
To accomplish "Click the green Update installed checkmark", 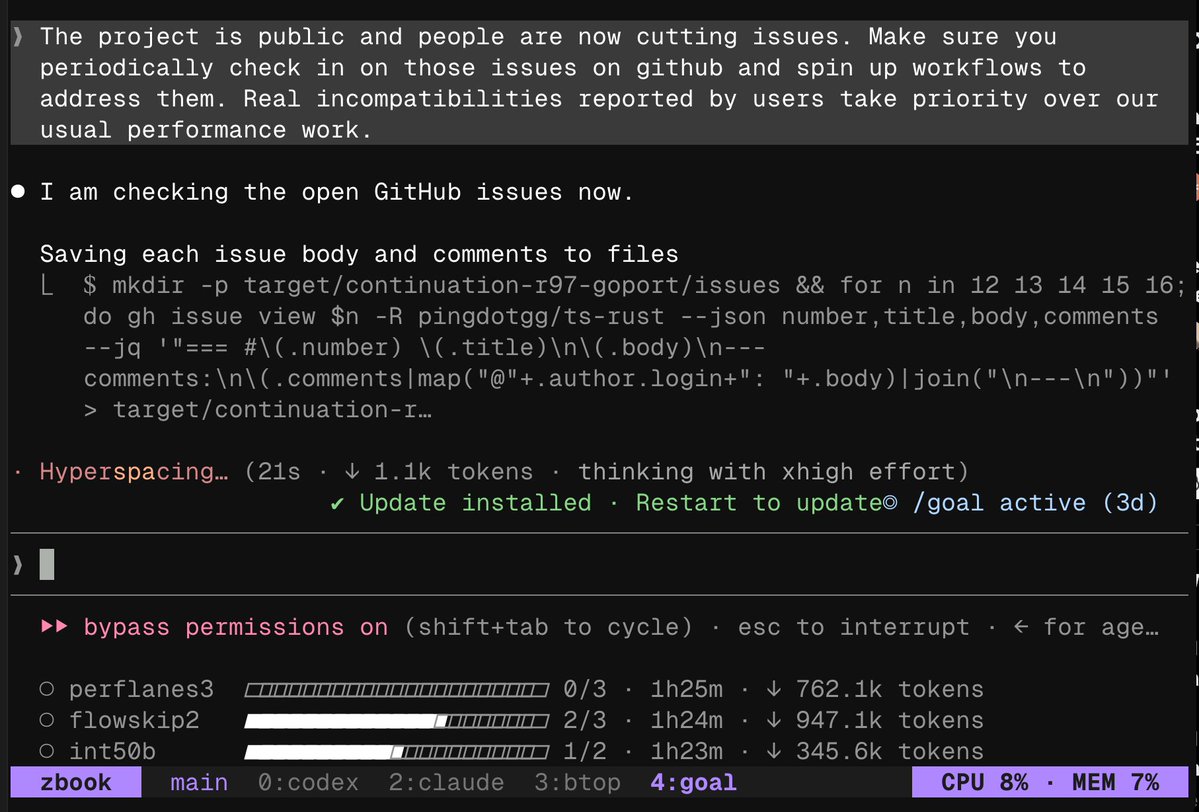I will pyautogui.click(x=337, y=503).
